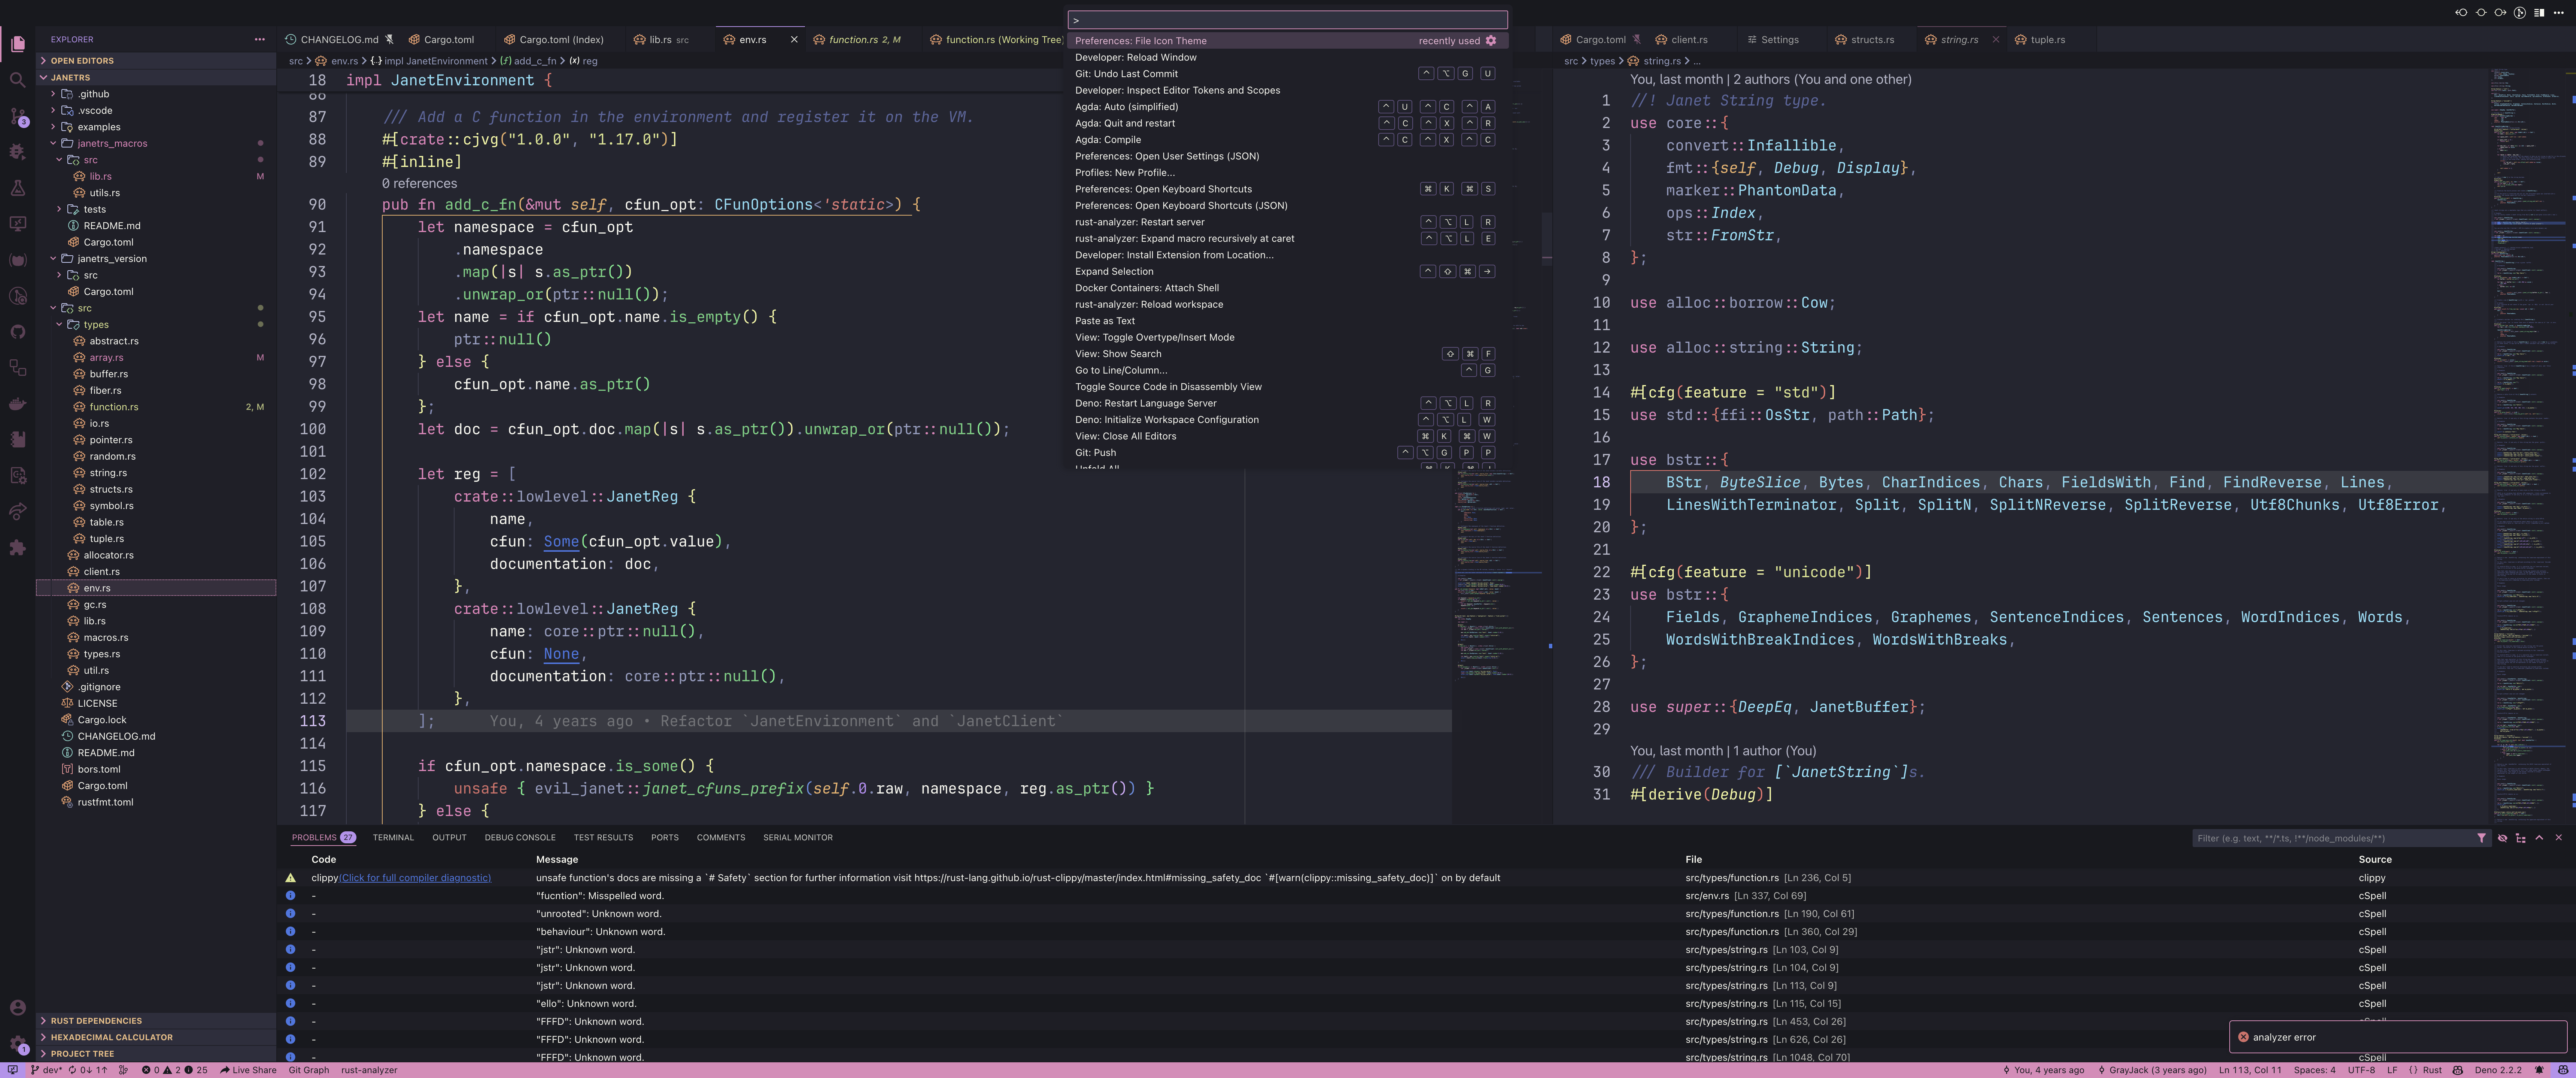Open the Testing flask view

(x=17, y=188)
